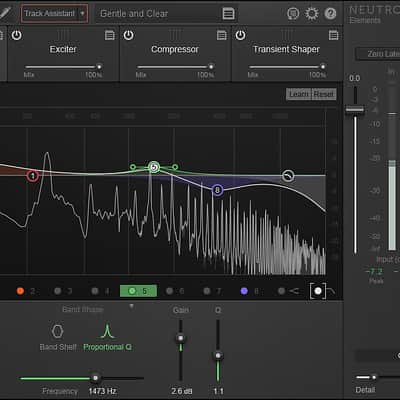
Task: Select the green EQ node 5
Action: click(x=154, y=167)
